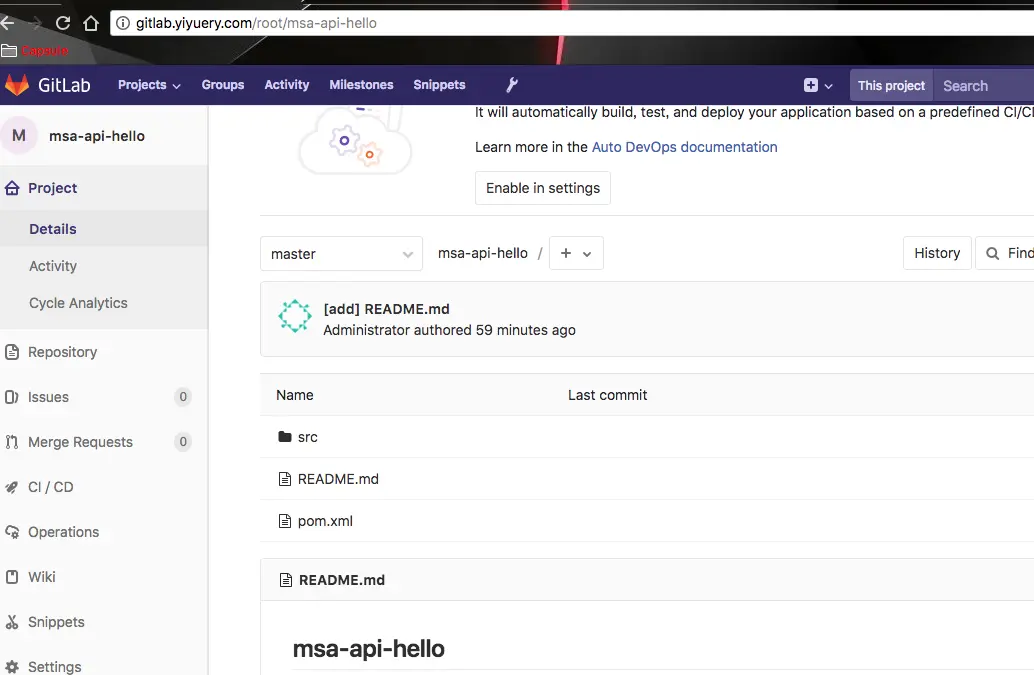Click the Enable in settings button

click(x=543, y=188)
